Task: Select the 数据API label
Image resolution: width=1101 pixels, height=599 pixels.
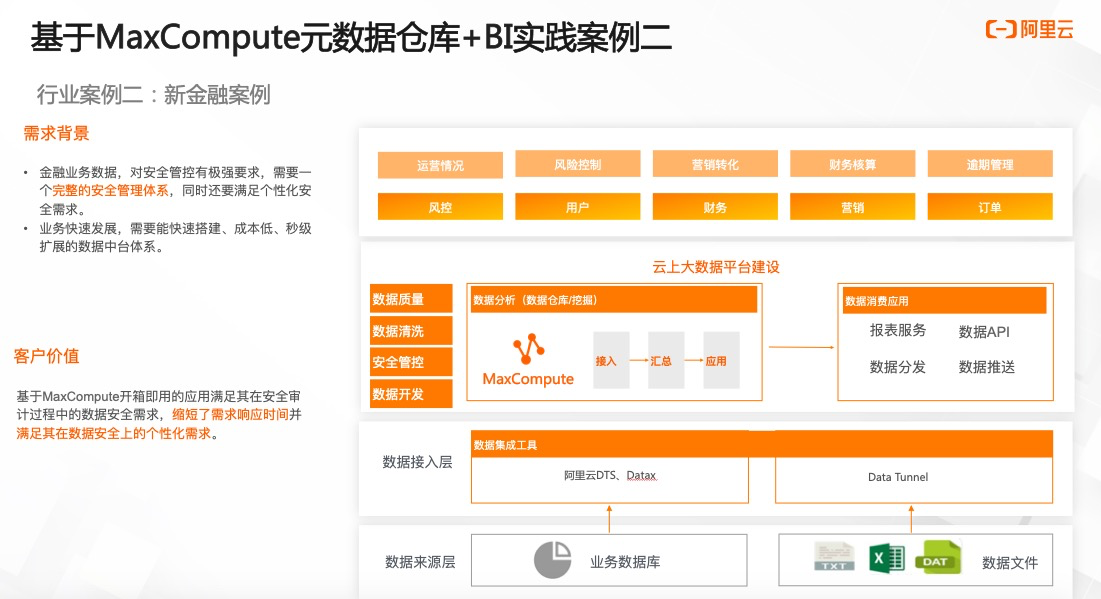Action: point(984,331)
